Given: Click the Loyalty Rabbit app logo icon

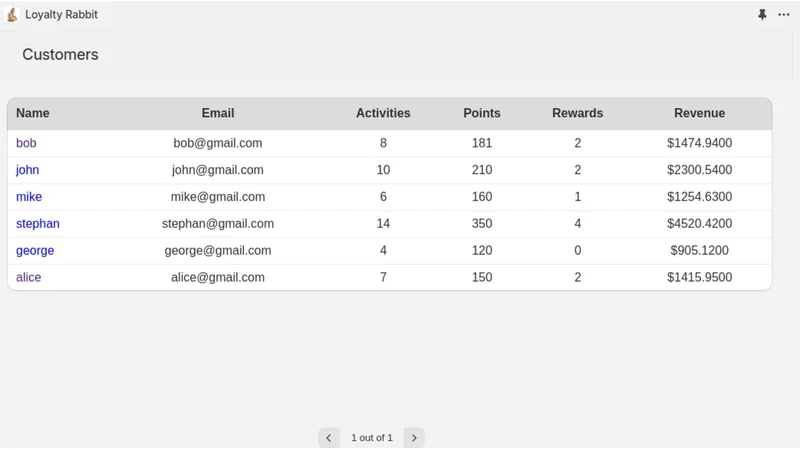Looking at the screenshot, I should tap(12, 14).
